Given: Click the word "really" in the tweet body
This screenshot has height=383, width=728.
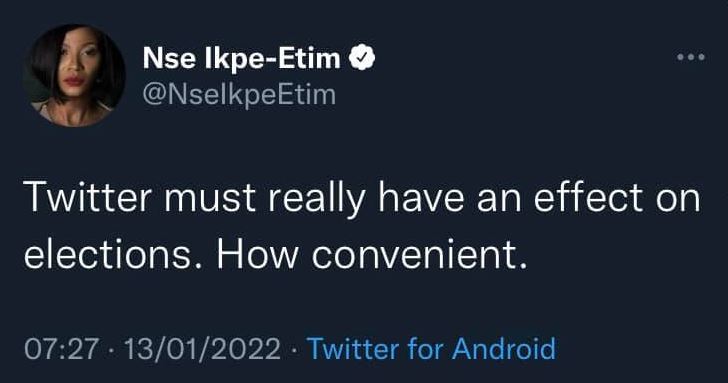Looking at the screenshot, I should click(x=317, y=200).
